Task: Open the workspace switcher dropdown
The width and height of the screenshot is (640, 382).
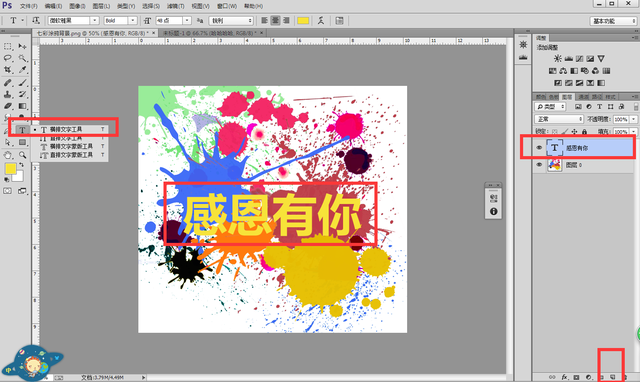Action: (x=613, y=21)
